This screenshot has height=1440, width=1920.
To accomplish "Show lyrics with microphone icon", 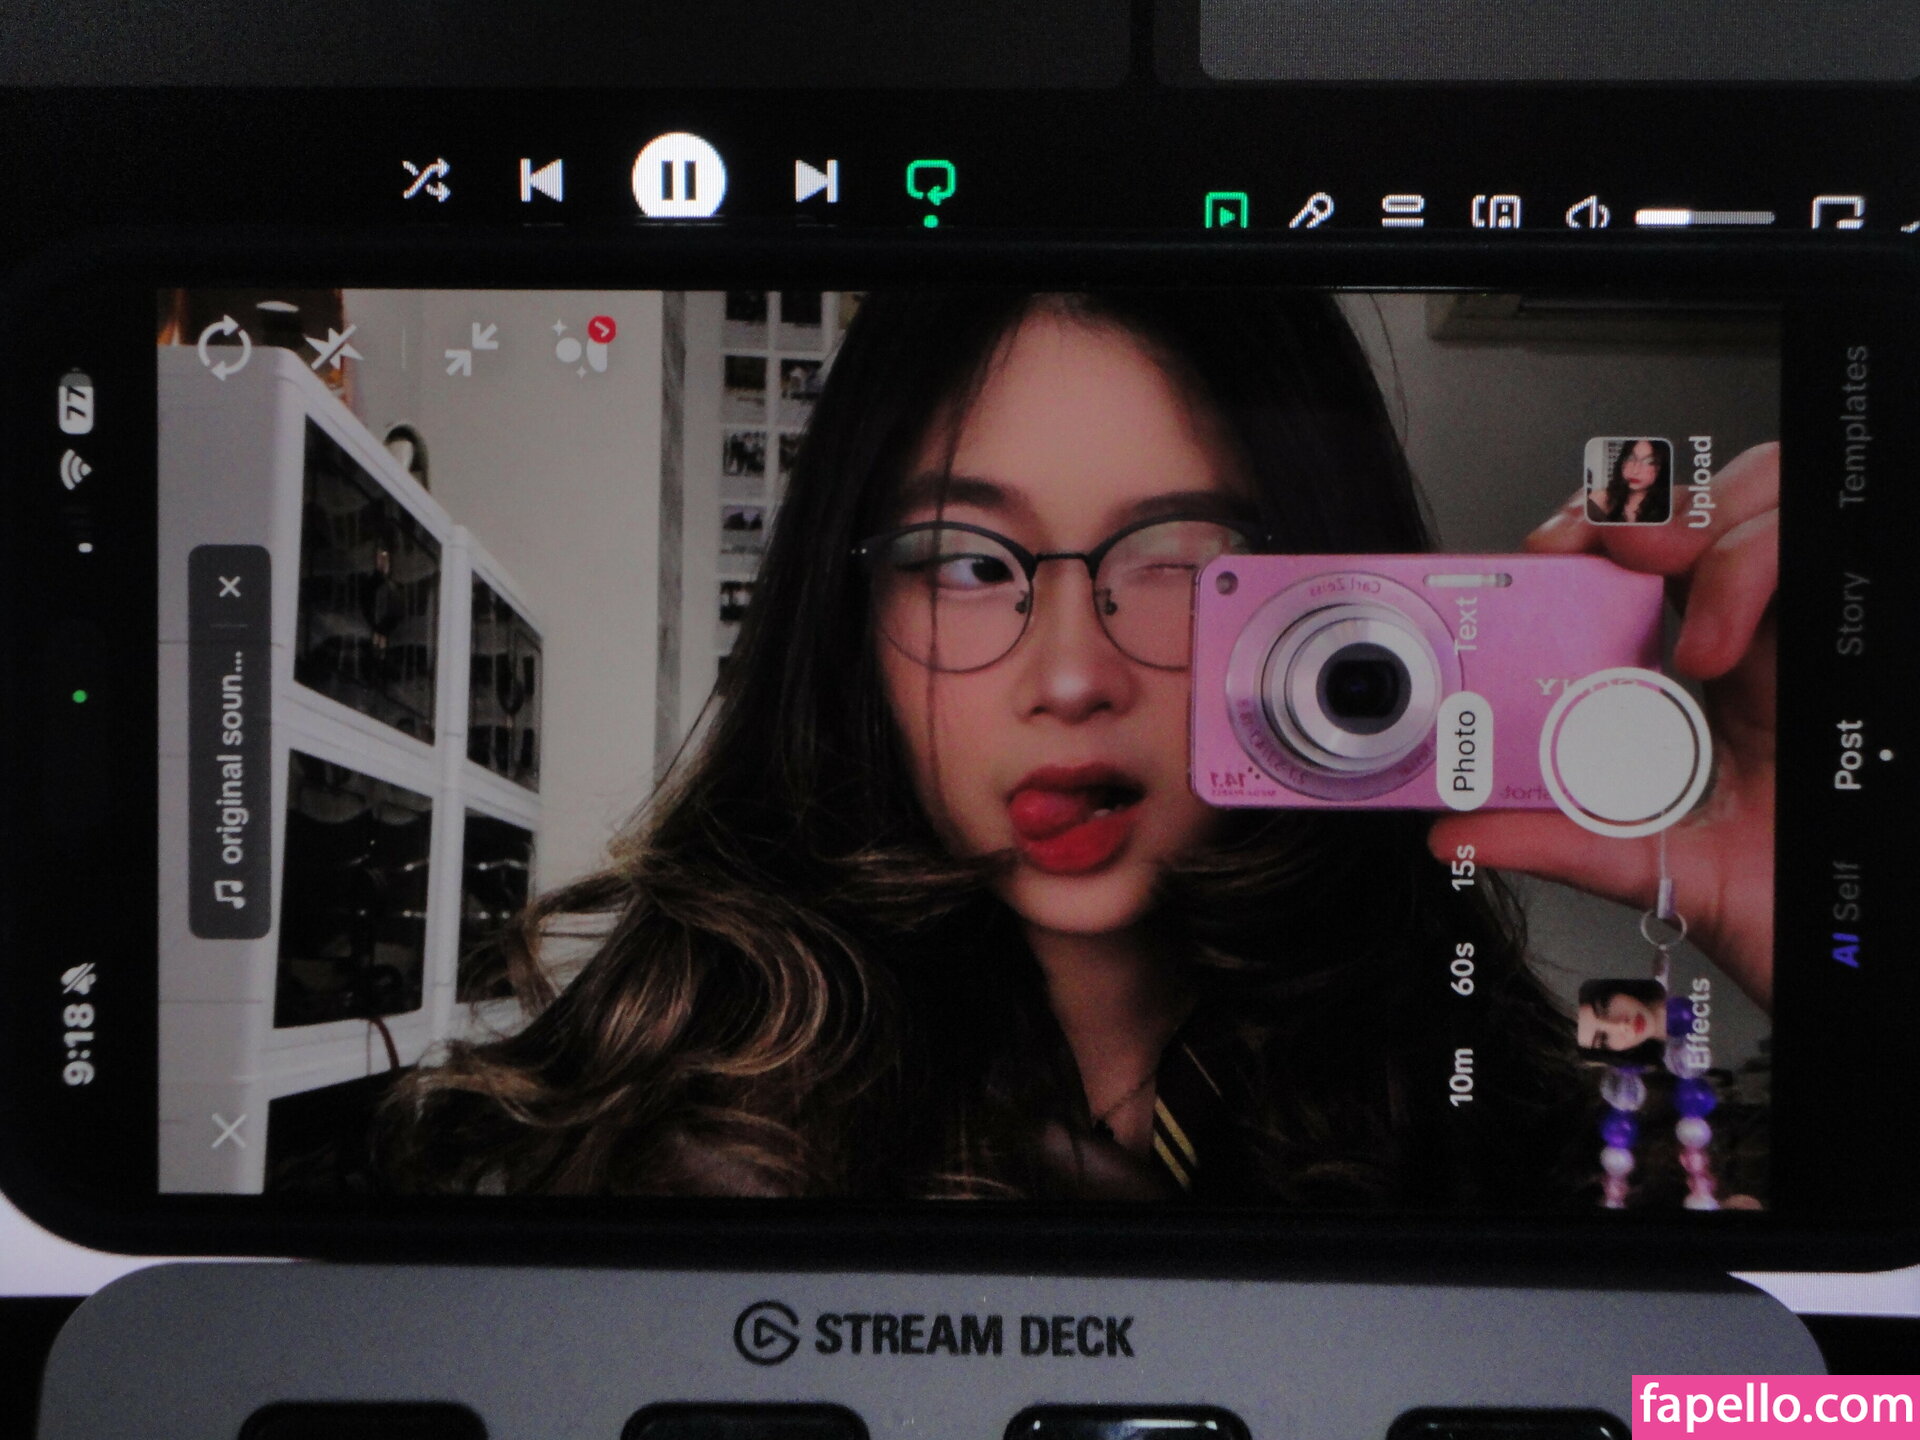I will (x=1311, y=211).
